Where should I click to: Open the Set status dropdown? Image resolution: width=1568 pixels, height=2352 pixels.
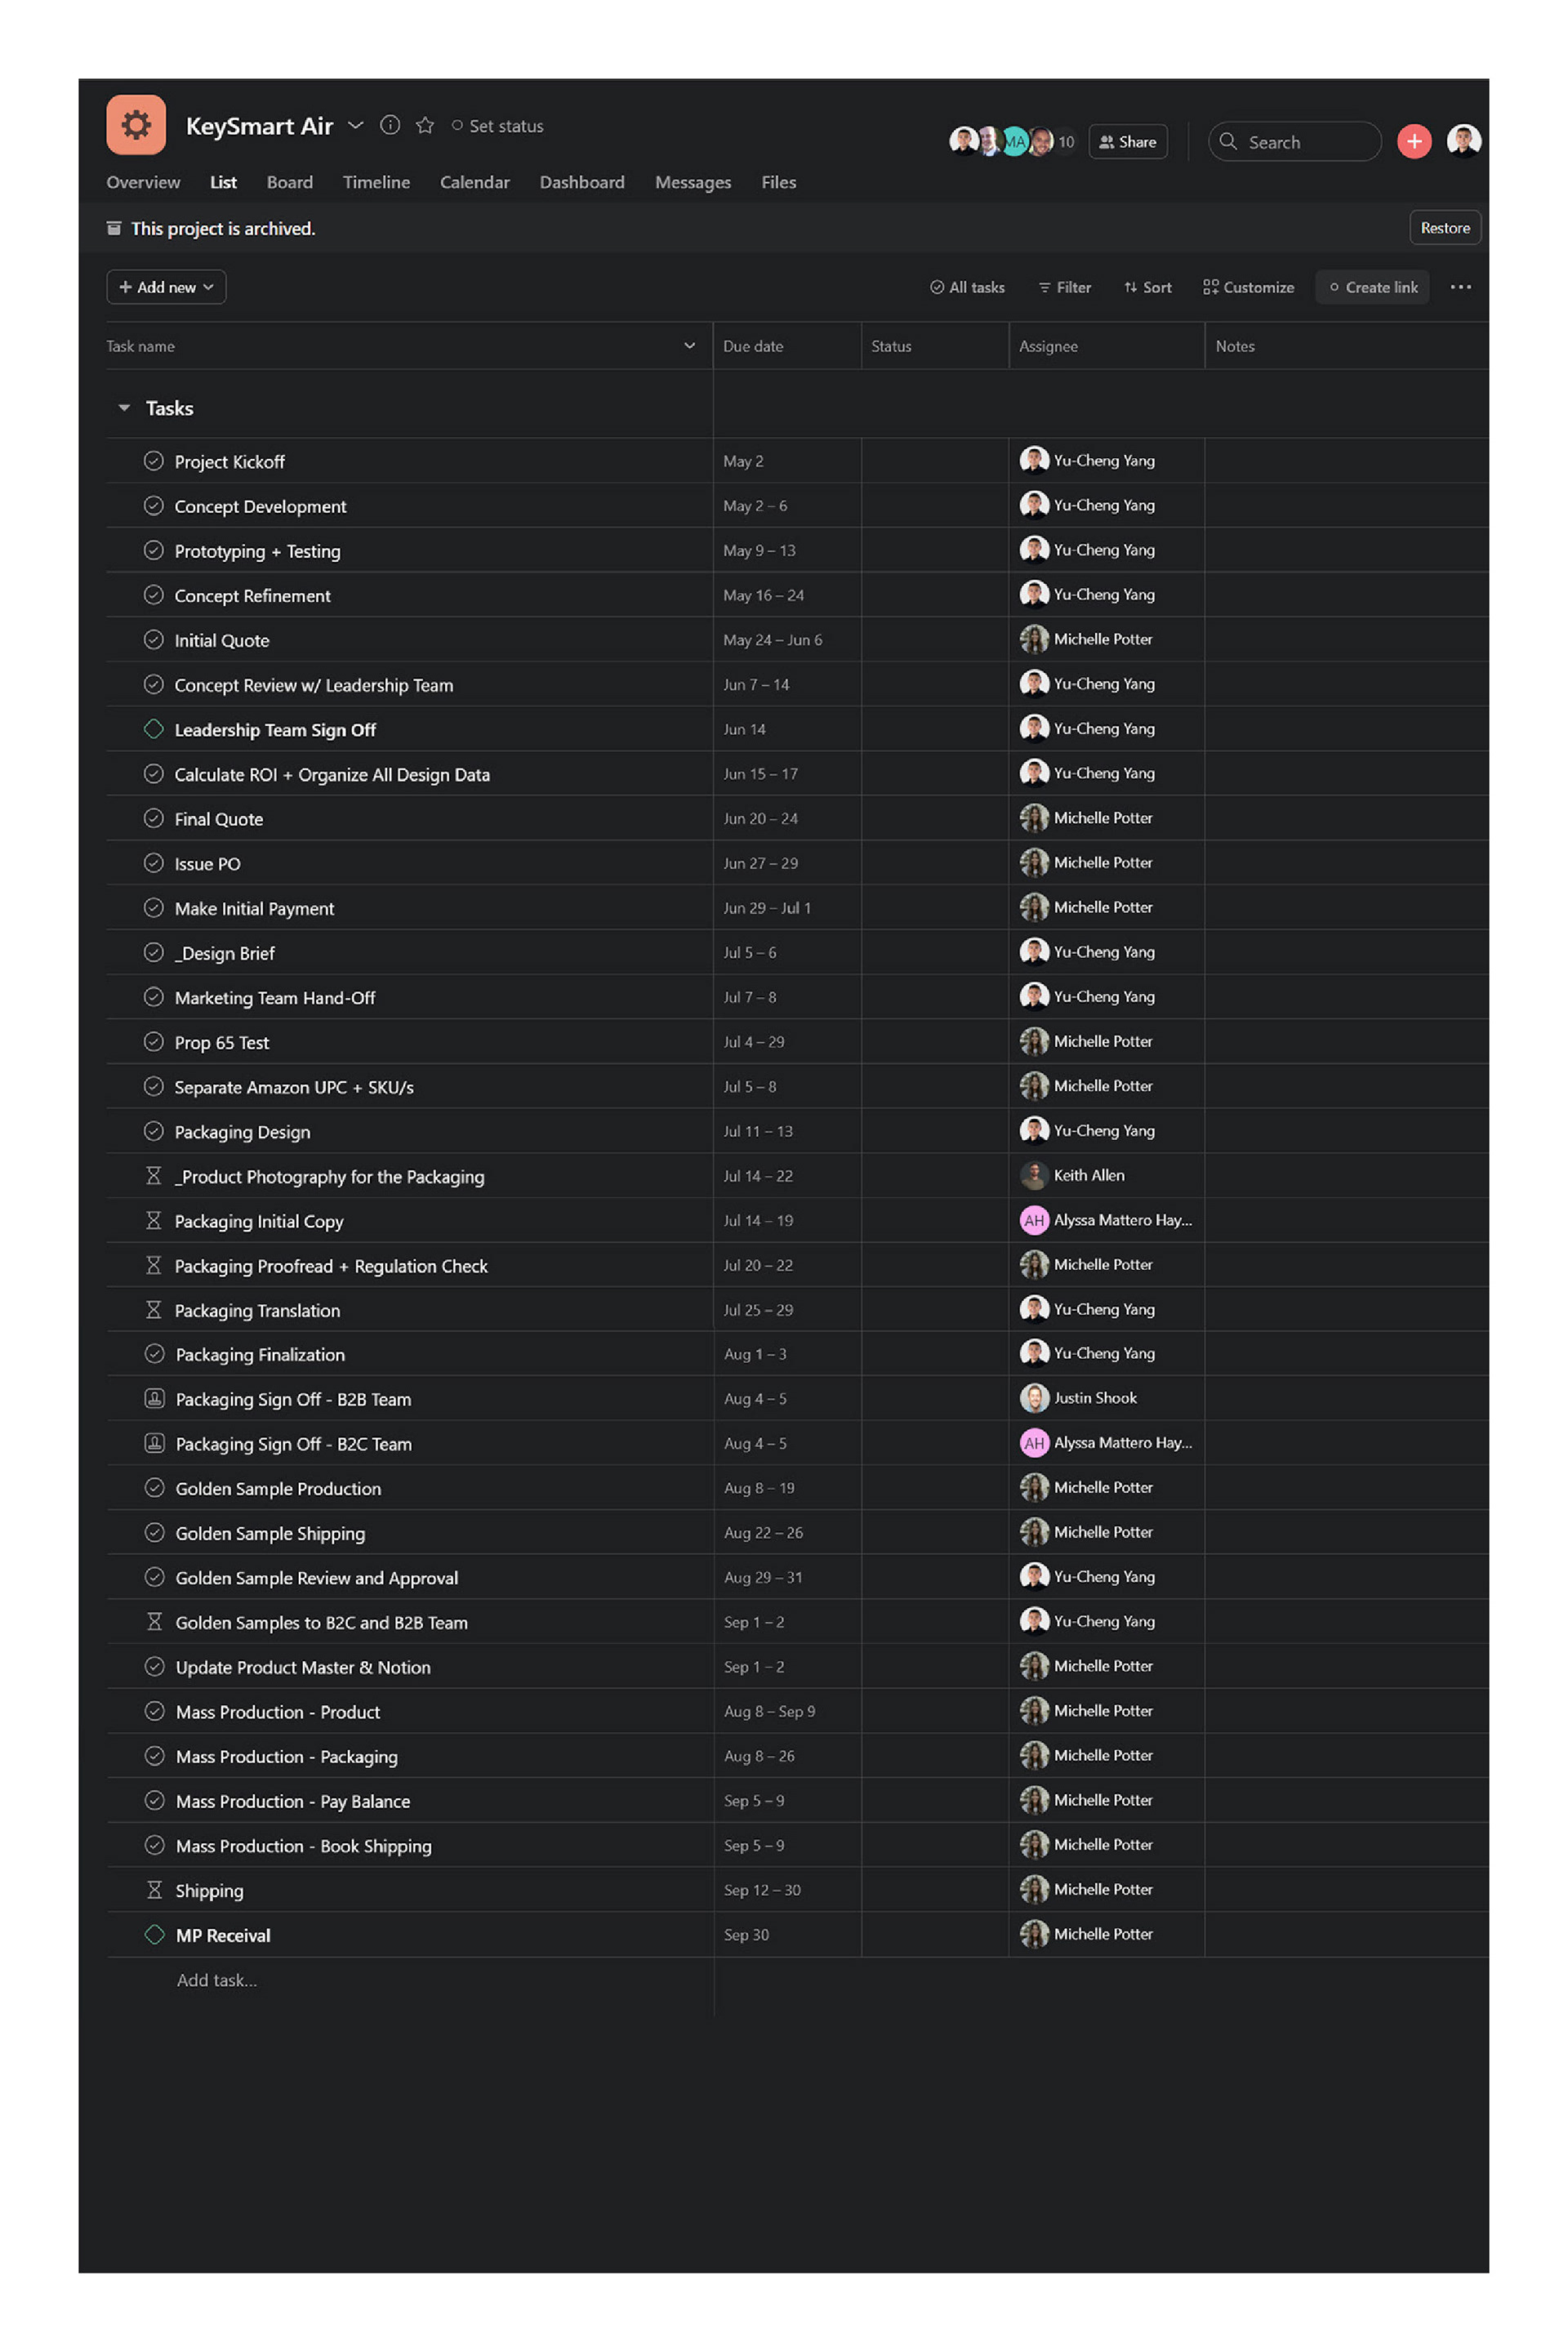(497, 126)
